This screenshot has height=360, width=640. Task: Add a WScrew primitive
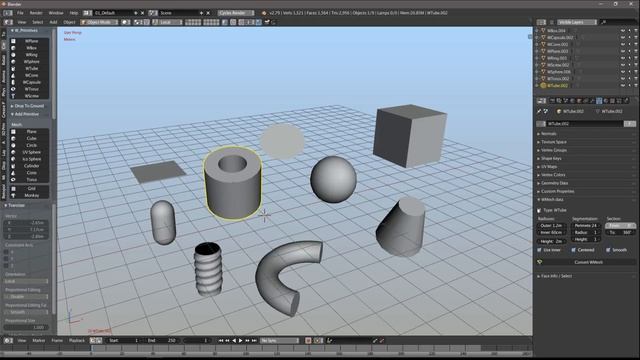(x=29, y=96)
